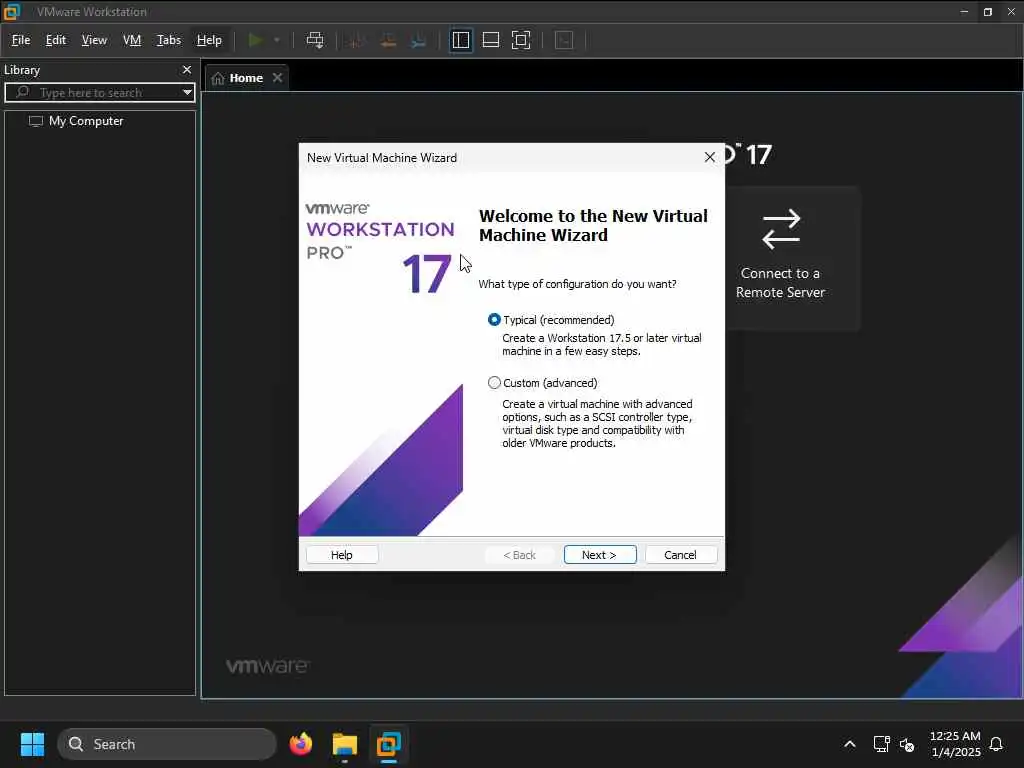Click the muted volume tray icon
The height and width of the screenshot is (768, 1024).
click(x=907, y=744)
